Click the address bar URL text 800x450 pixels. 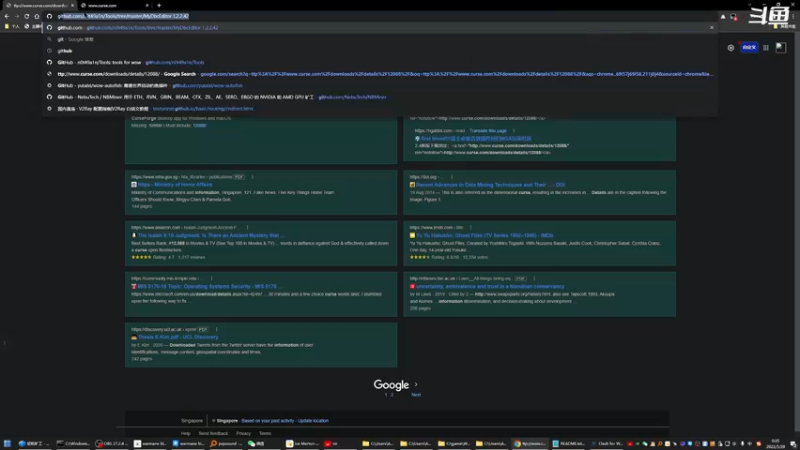pyautogui.click(x=123, y=16)
